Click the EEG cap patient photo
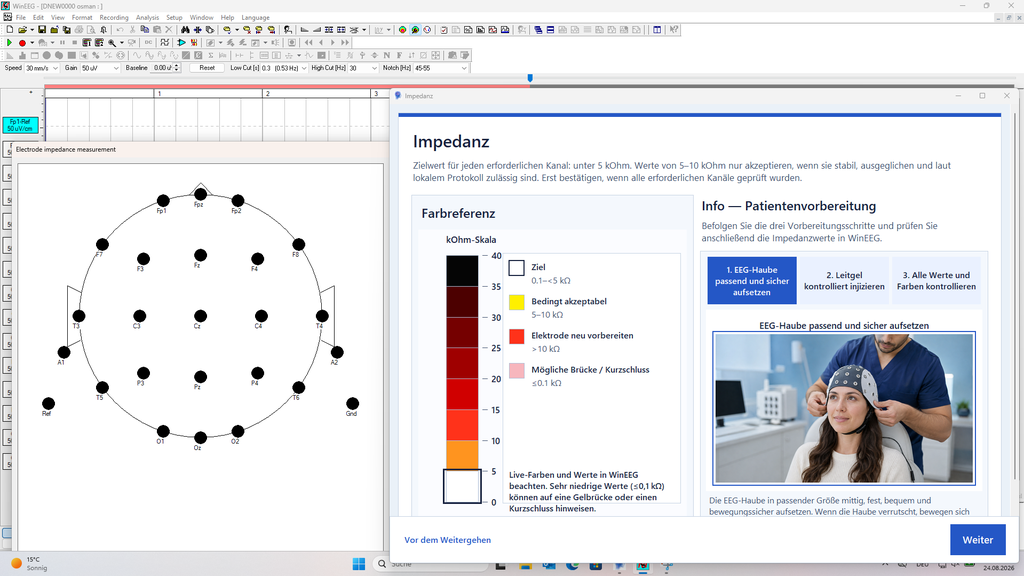Screen dimensions: 1024x576 844,408
